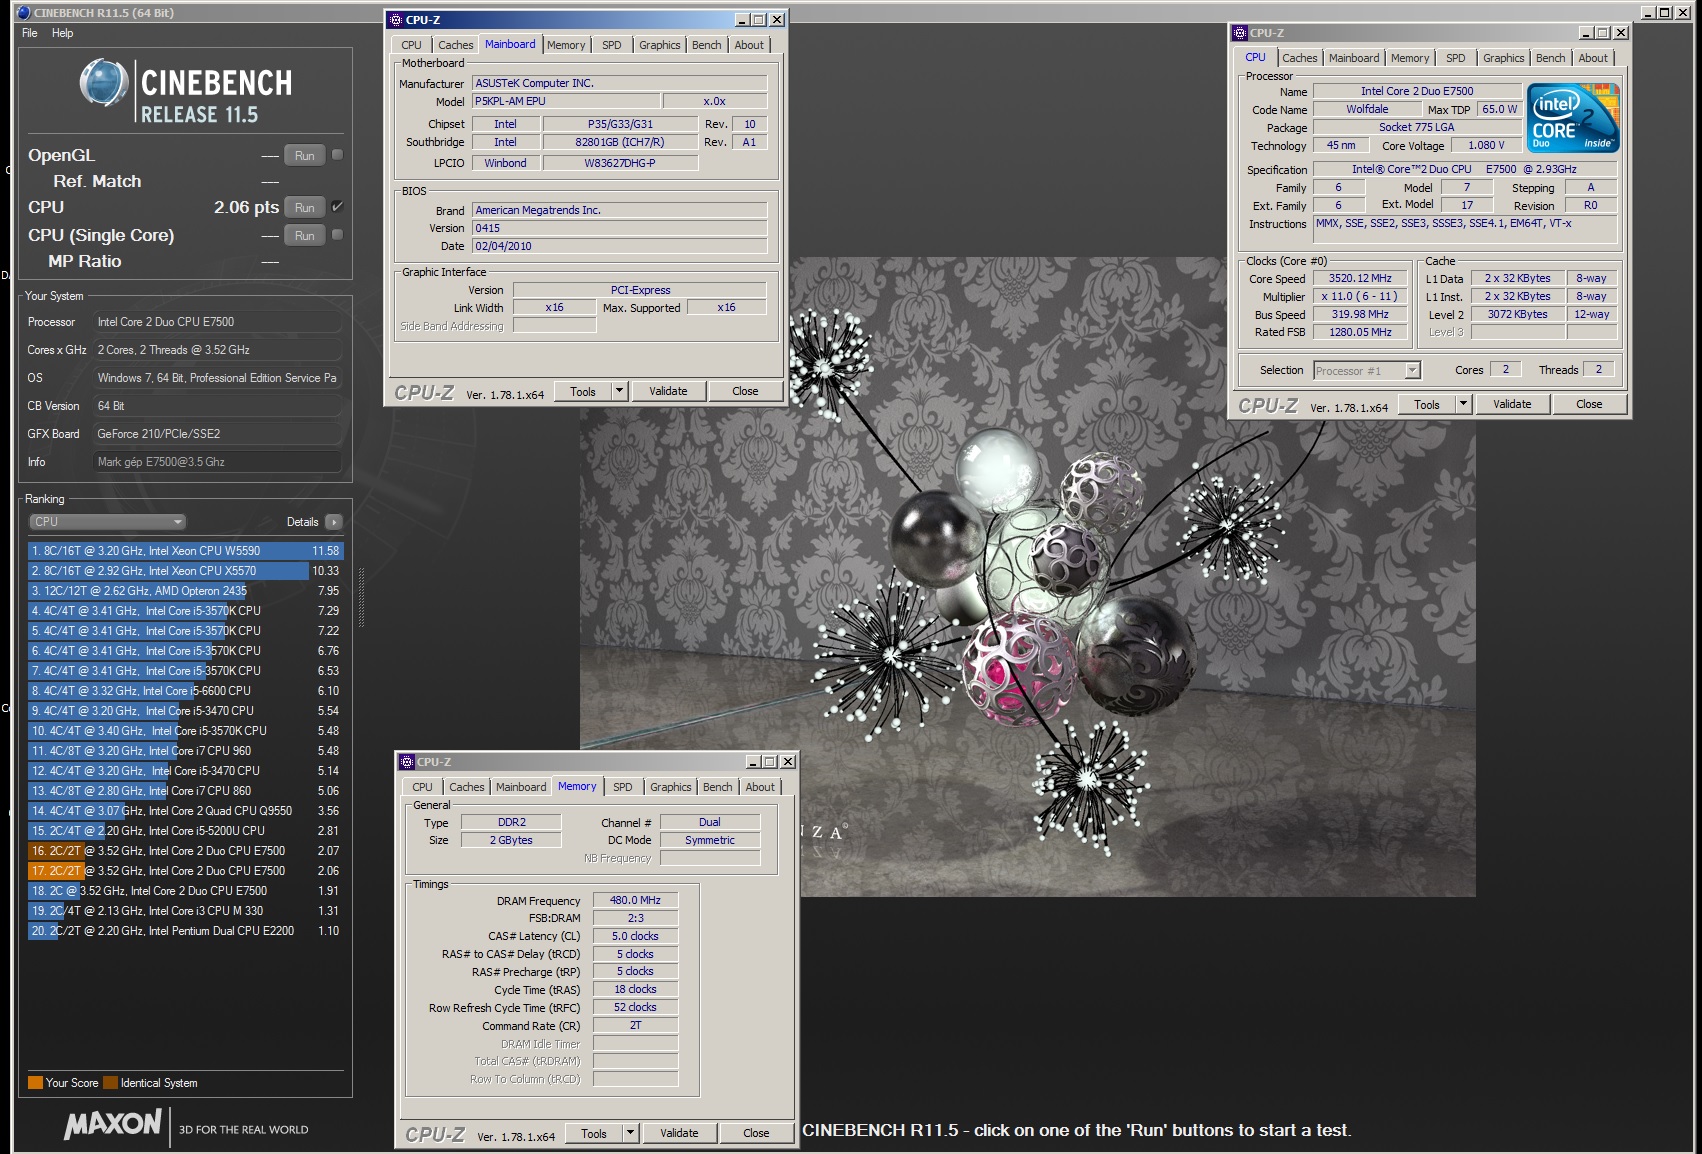Viewport: 1702px width, 1154px height.
Task: Select ranking row 16 scoring 2.07
Action: click(x=185, y=851)
